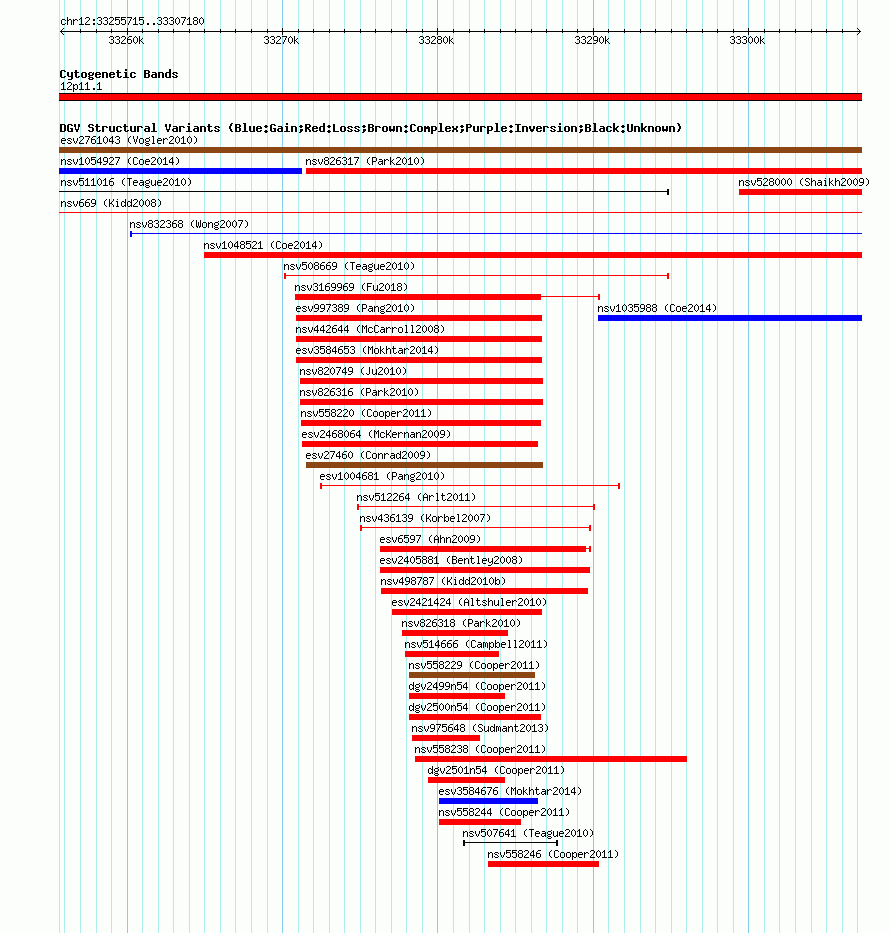The width and height of the screenshot is (890, 933).
Task: Click esv997389 (Pang2010) variant label
Action: coord(355,308)
